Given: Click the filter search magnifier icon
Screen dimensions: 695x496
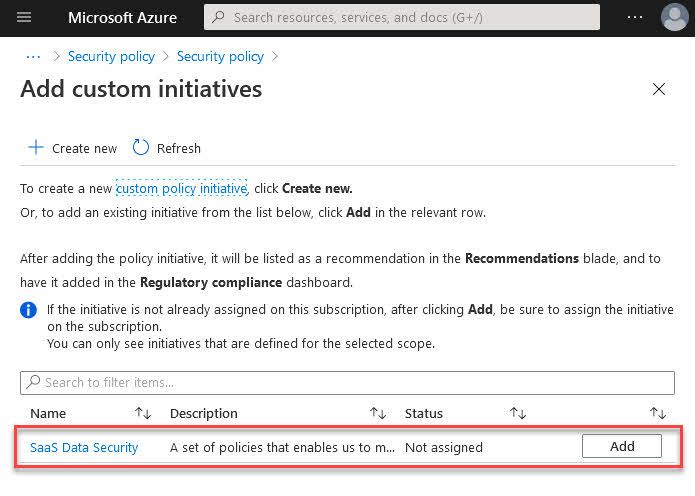Looking at the screenshot, I should click(x=33, y=382).
